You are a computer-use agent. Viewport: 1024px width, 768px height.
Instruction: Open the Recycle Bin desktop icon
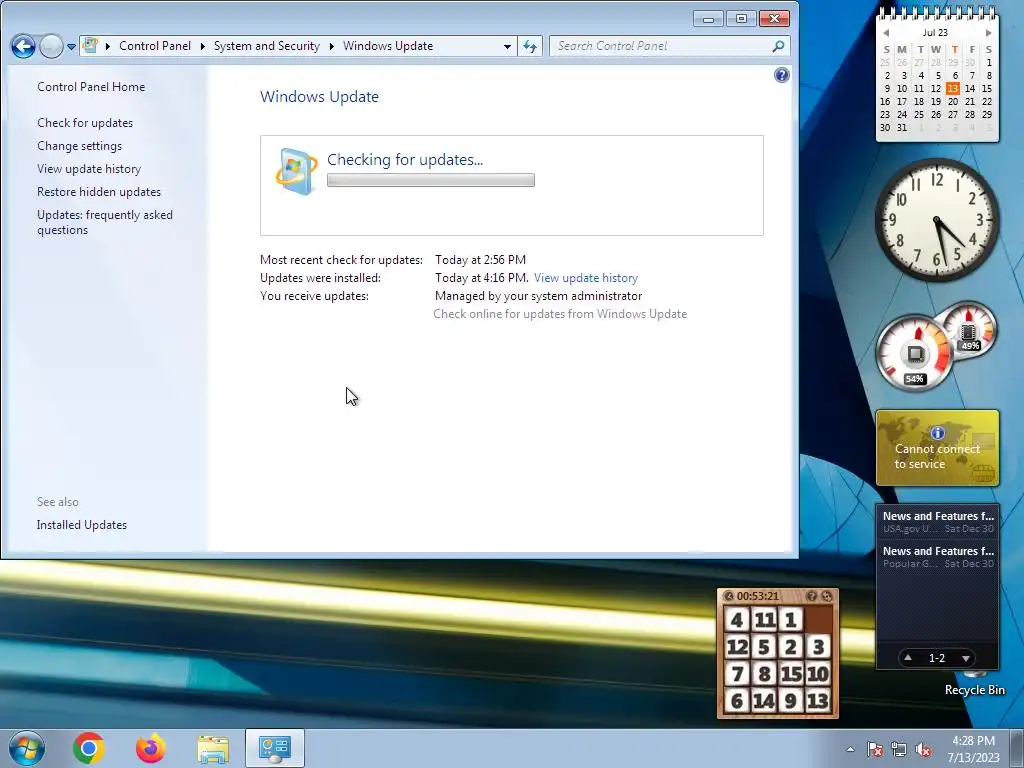coord(974,684)
